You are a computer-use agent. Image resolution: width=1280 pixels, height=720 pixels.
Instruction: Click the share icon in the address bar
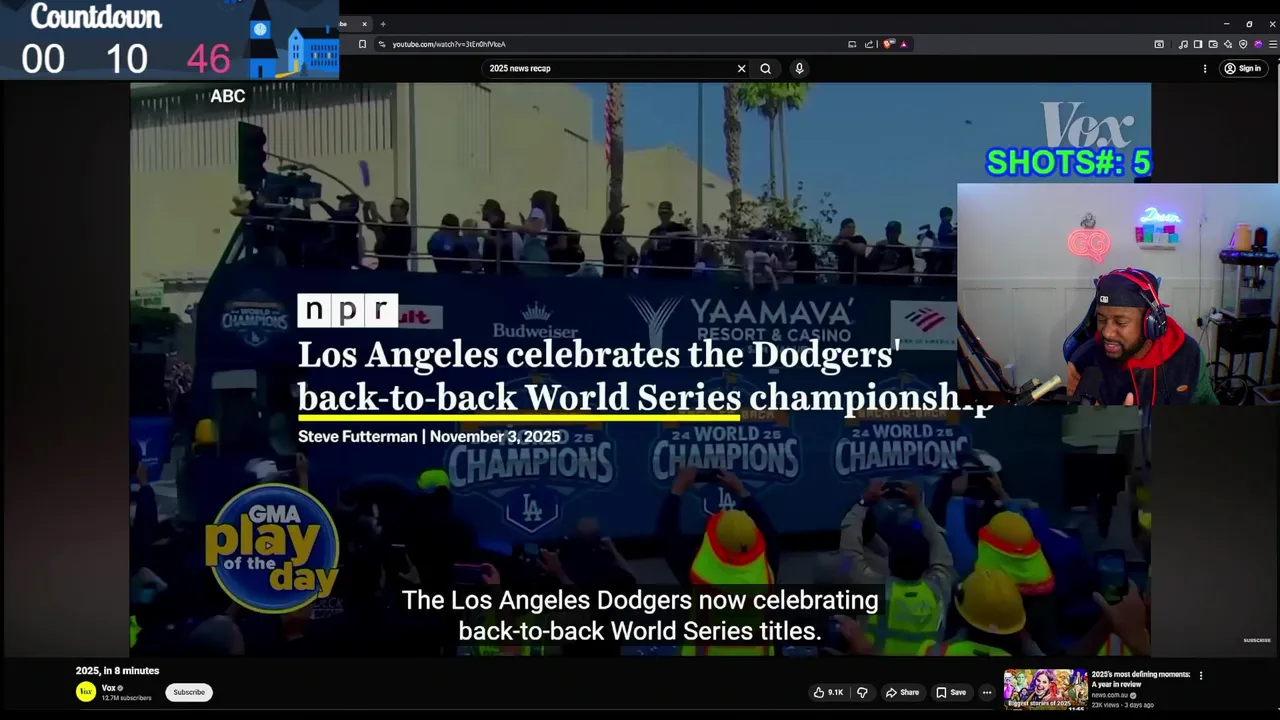pyautogui.click(x=869, y=44)
